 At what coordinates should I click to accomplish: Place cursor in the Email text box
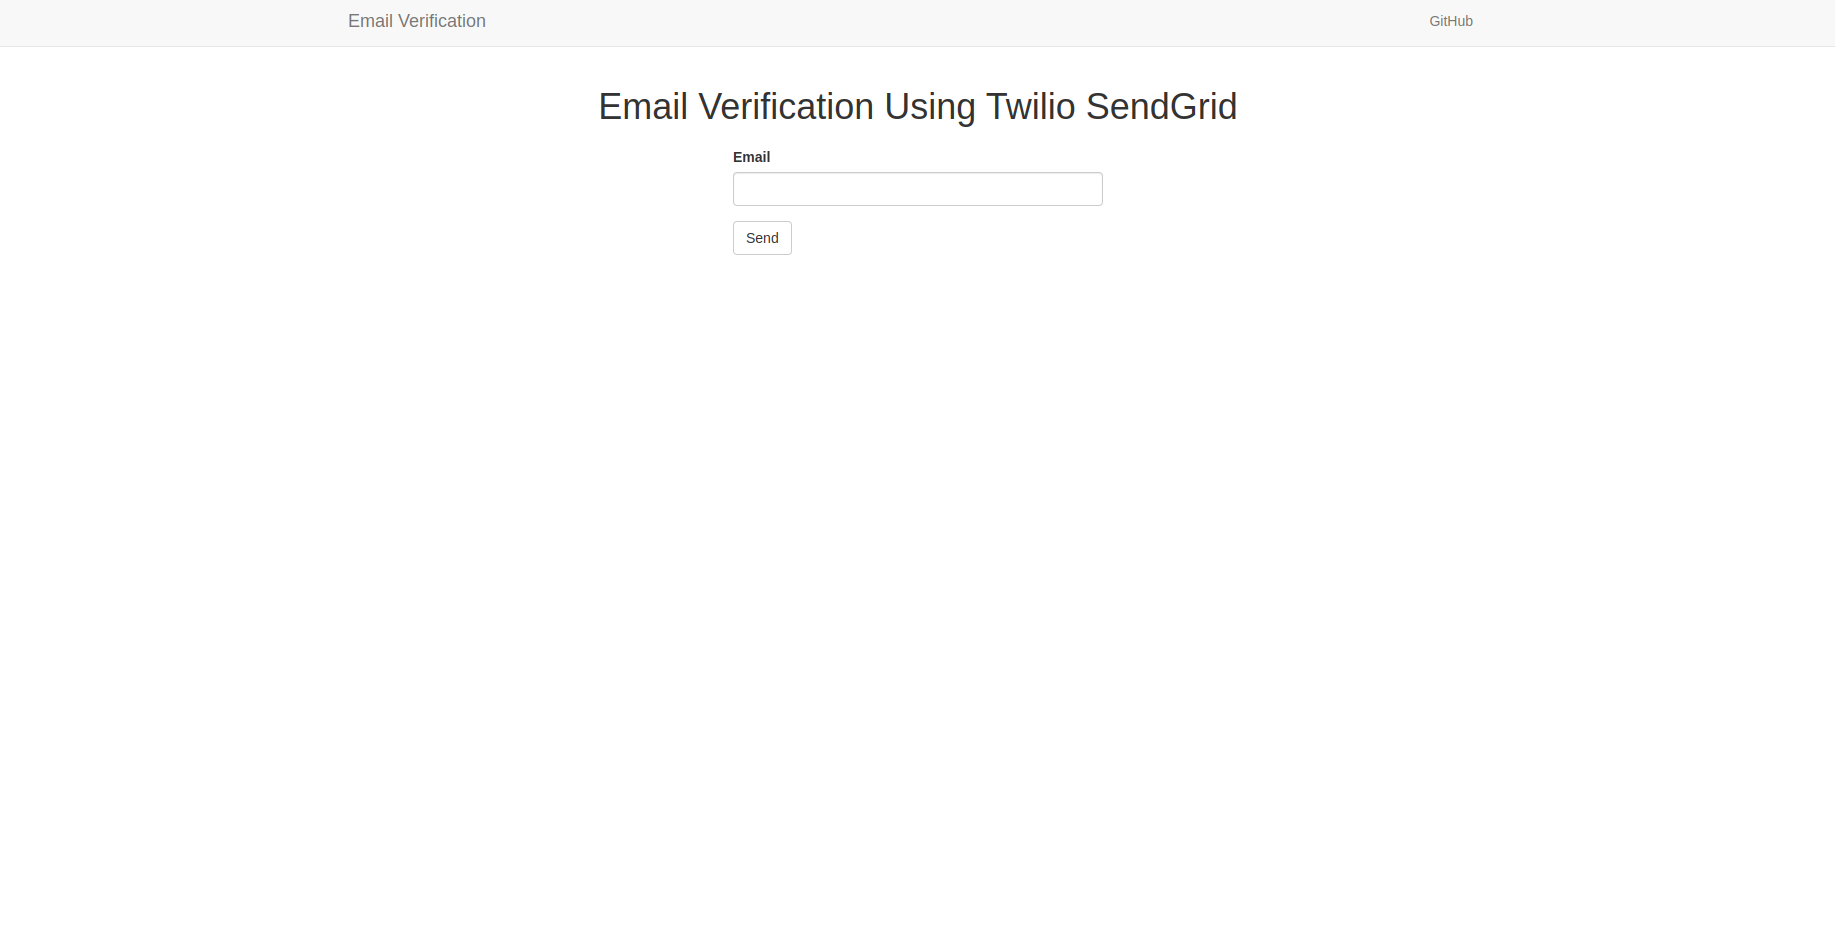(917, 189)
